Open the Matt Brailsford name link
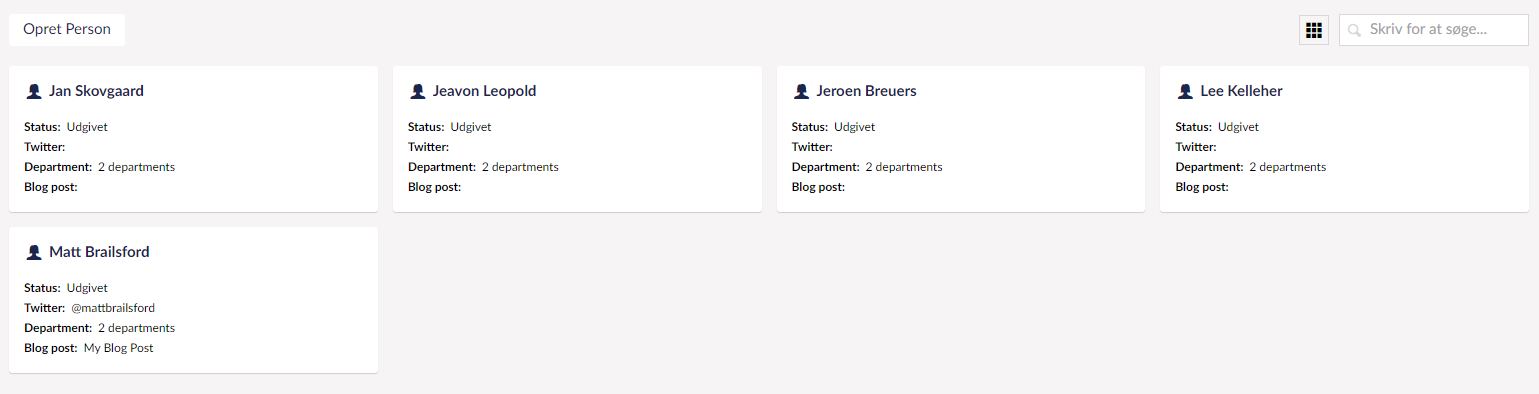 tap(99, 252)
